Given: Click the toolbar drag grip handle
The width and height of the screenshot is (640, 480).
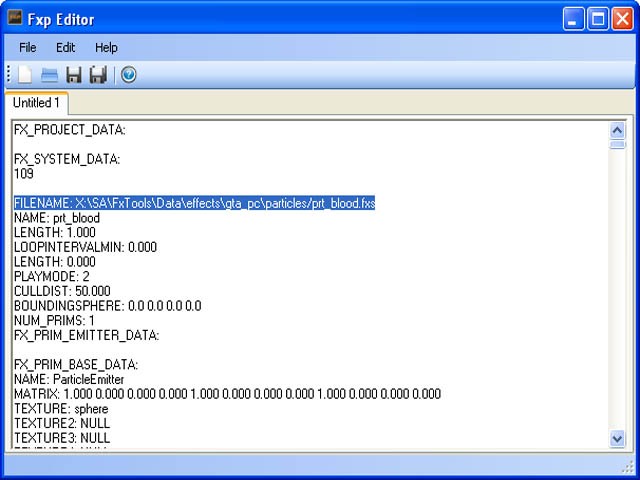Looking at the screenshot, I should pos(9,75).
